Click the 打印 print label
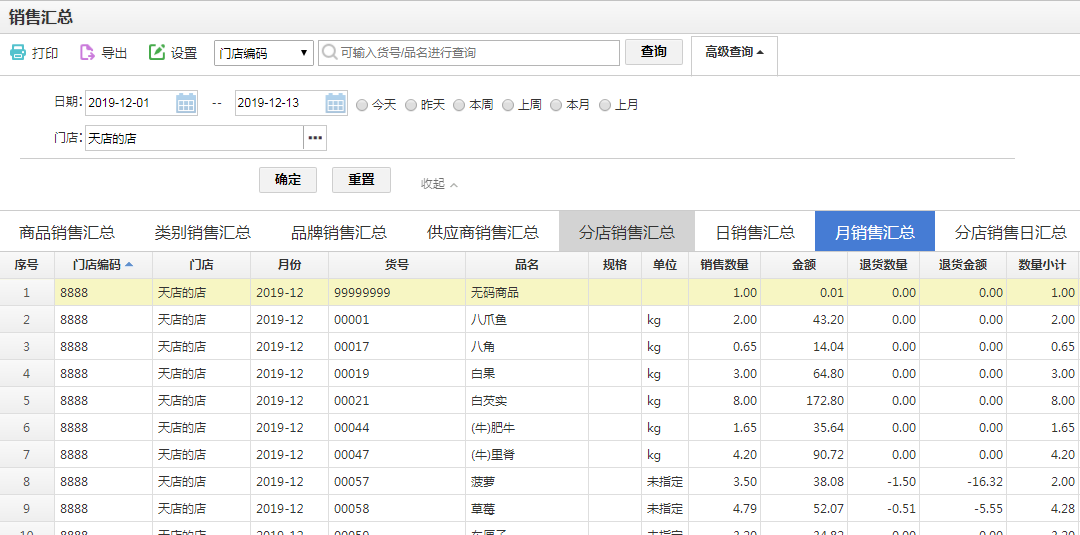 click(x=45, y=53)
